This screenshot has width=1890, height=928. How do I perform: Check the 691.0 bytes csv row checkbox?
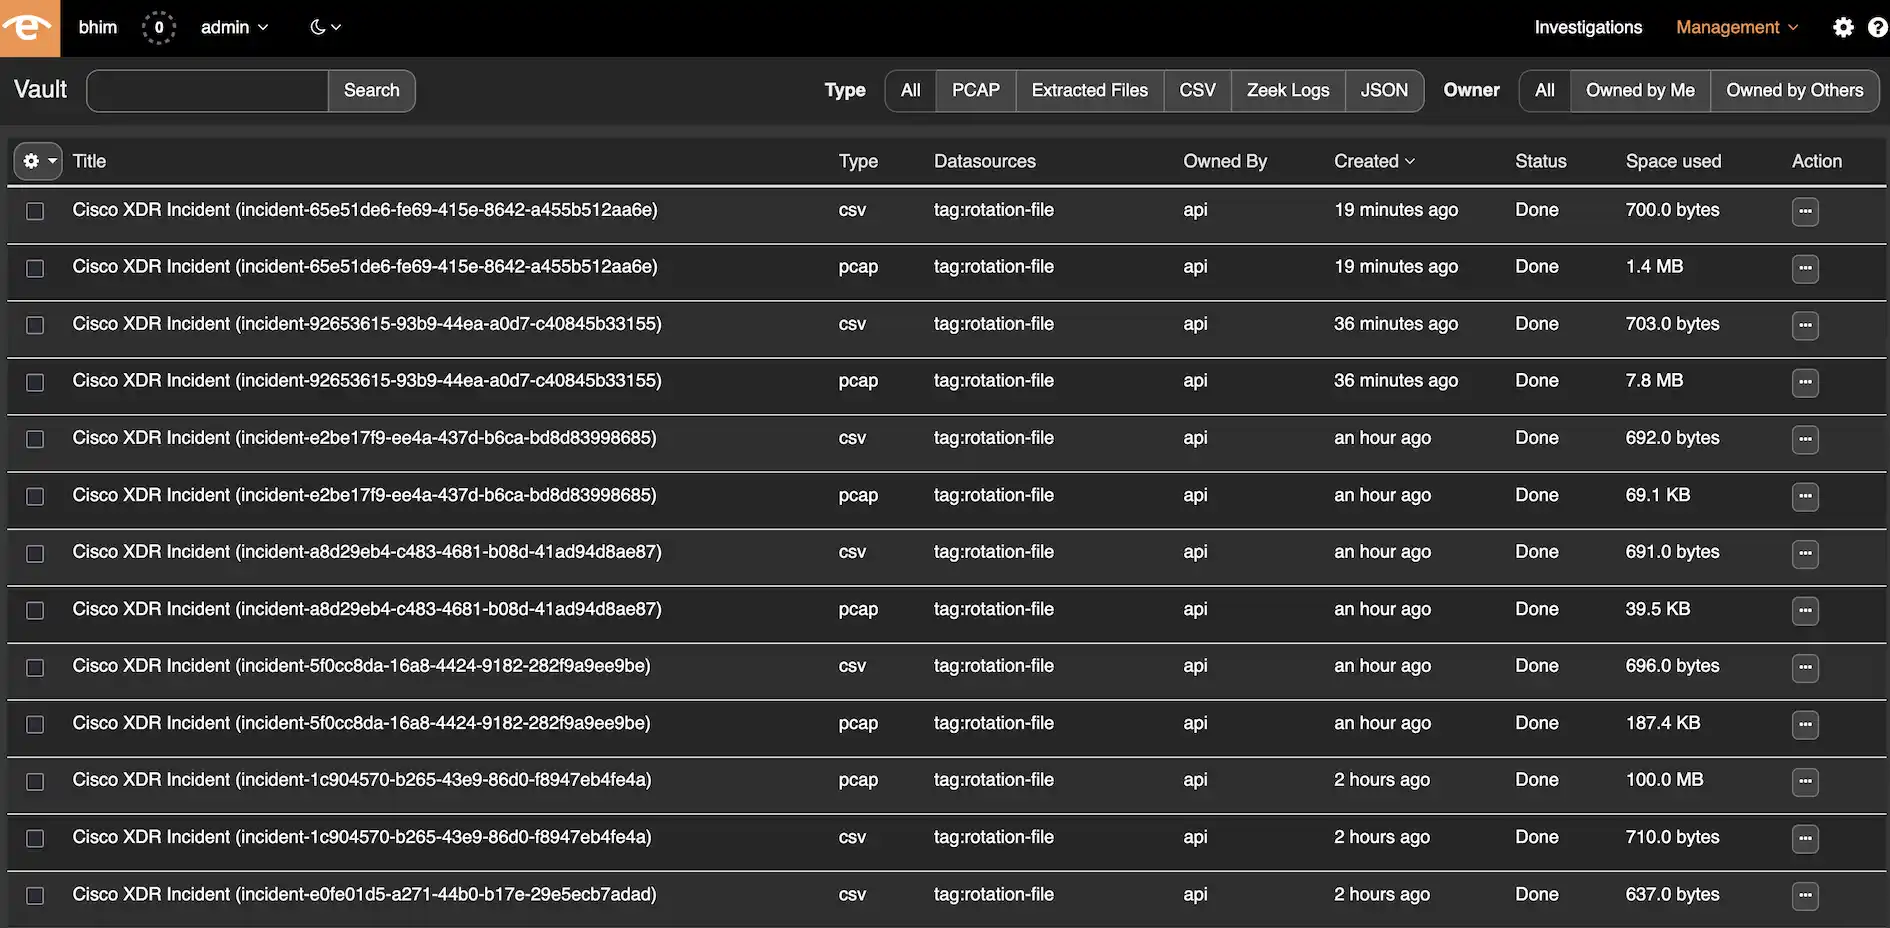point(35,553)
